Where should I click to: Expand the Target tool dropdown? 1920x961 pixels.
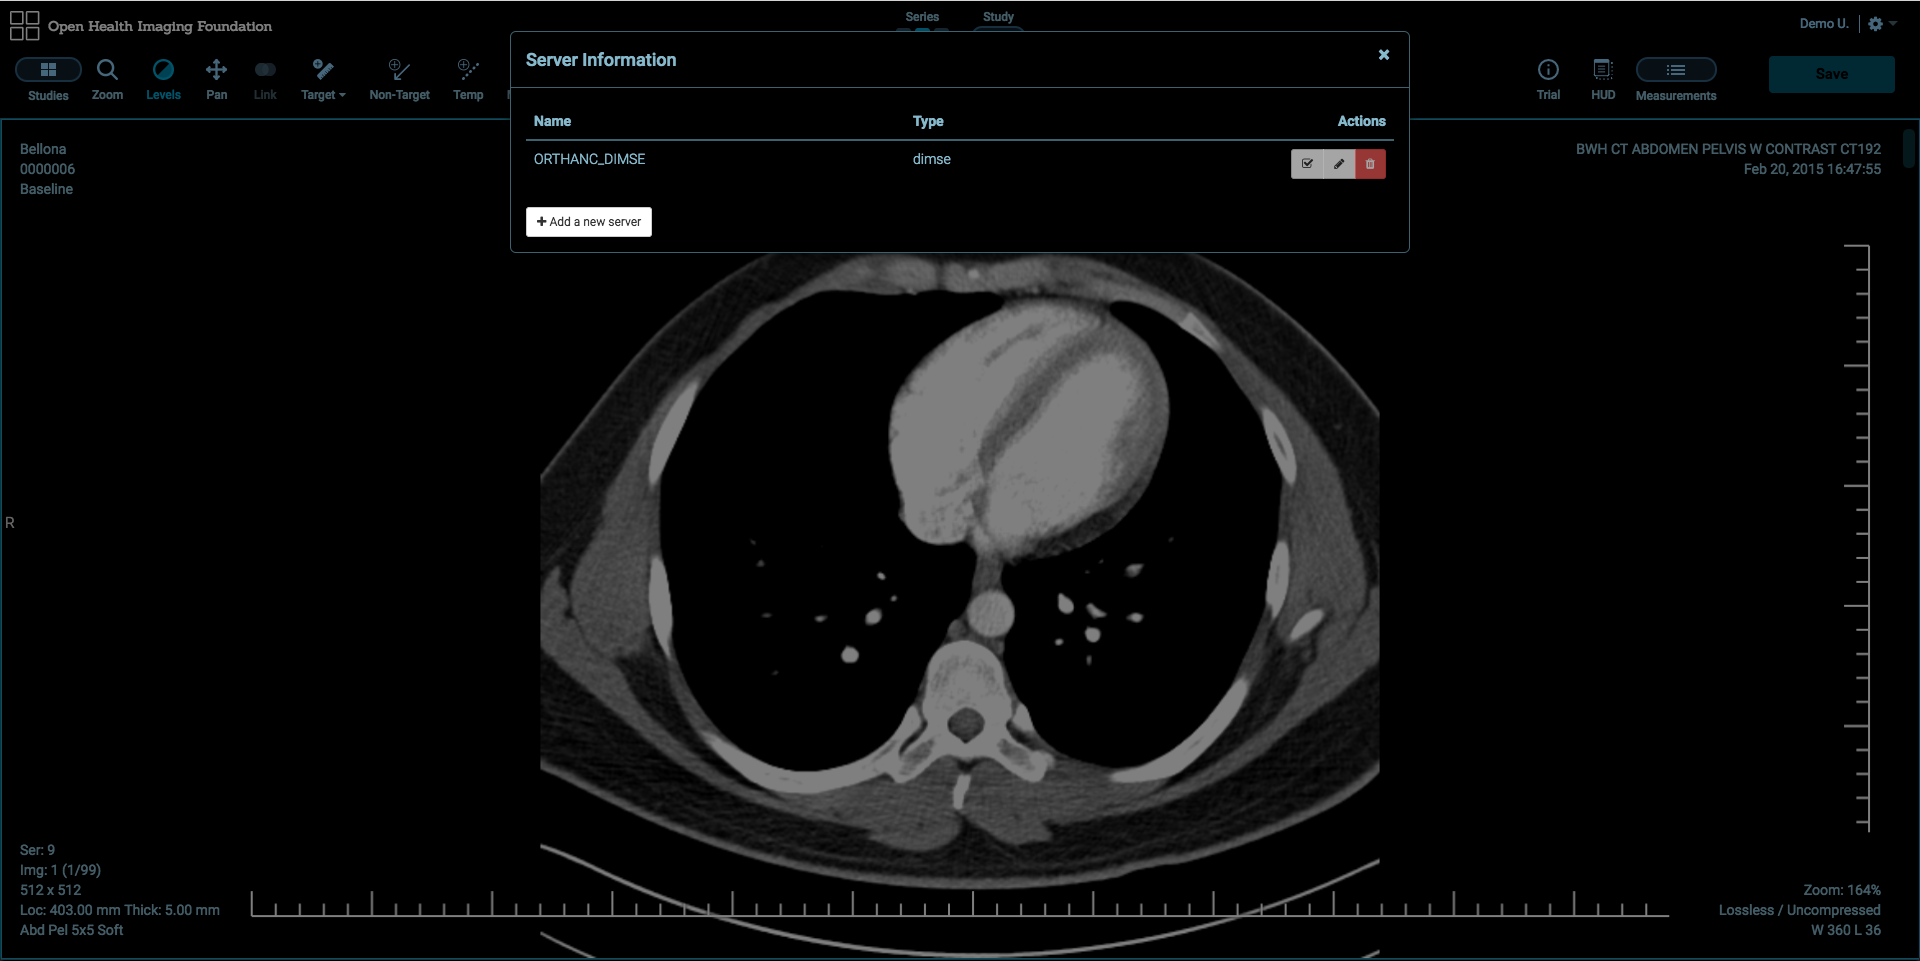pyautogui.click(x=323, y=79)
